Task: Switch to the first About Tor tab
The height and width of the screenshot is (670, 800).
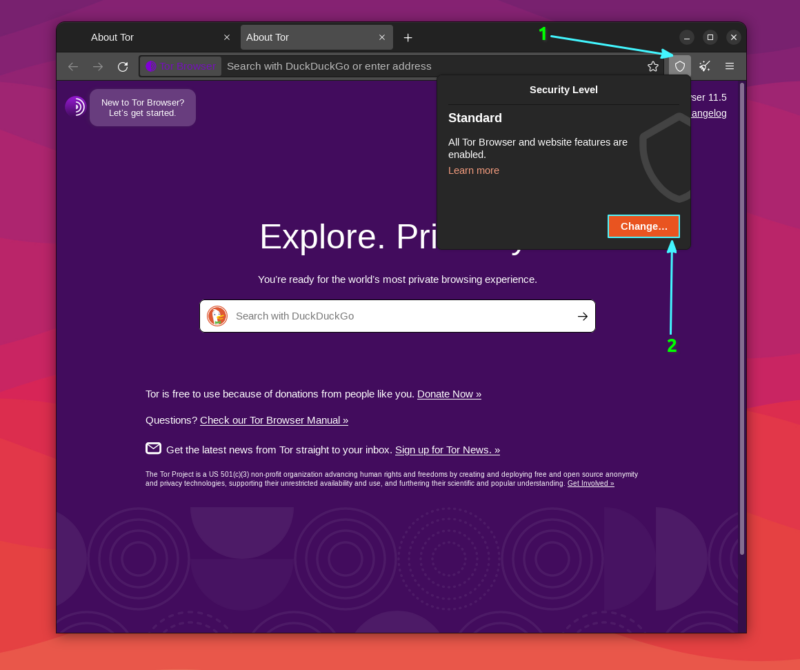Action: point(112,37)
